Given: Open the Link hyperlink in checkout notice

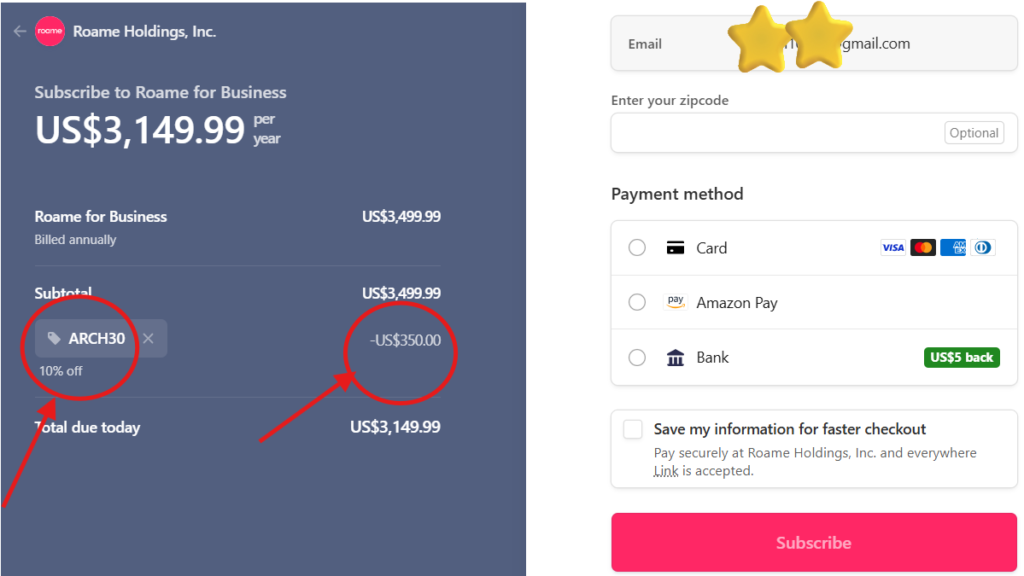Looking at the screenshot, I should pos(666,470).
